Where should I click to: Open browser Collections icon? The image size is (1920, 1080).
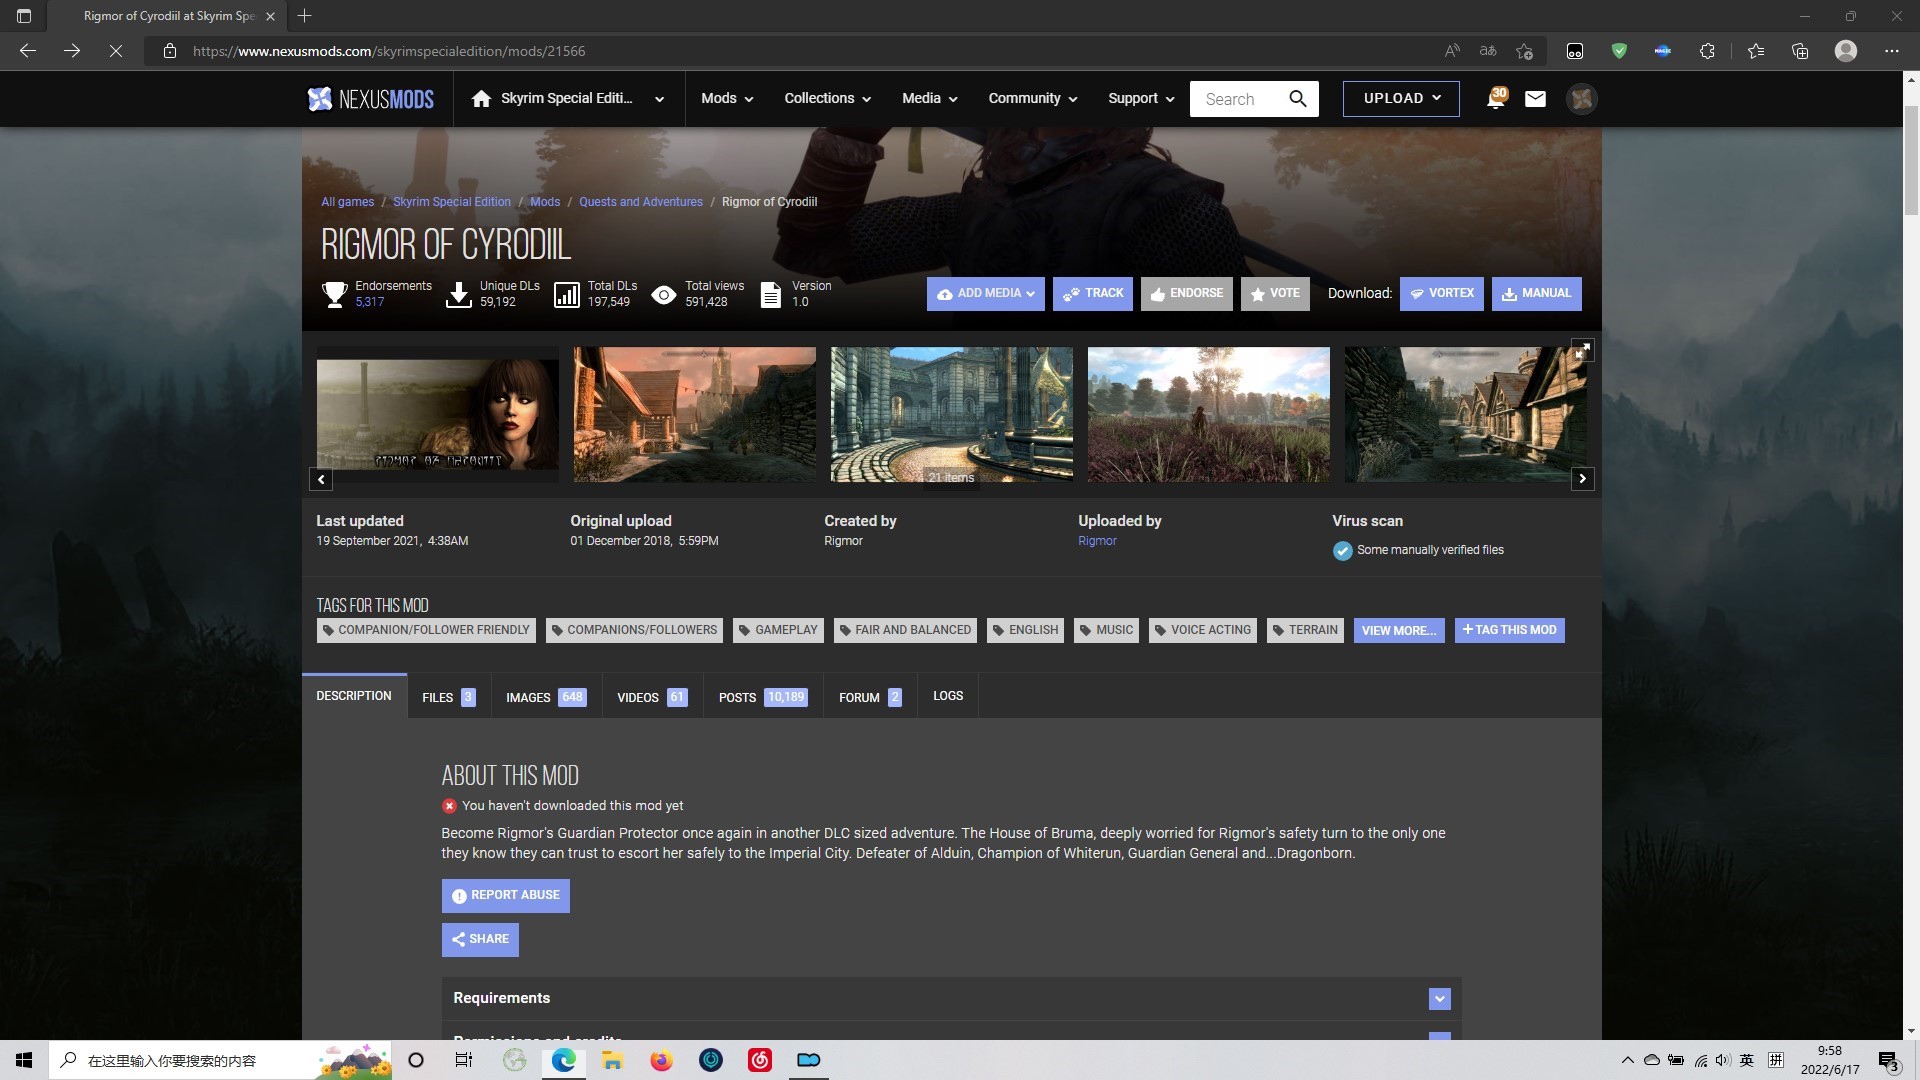[1800, 51]
